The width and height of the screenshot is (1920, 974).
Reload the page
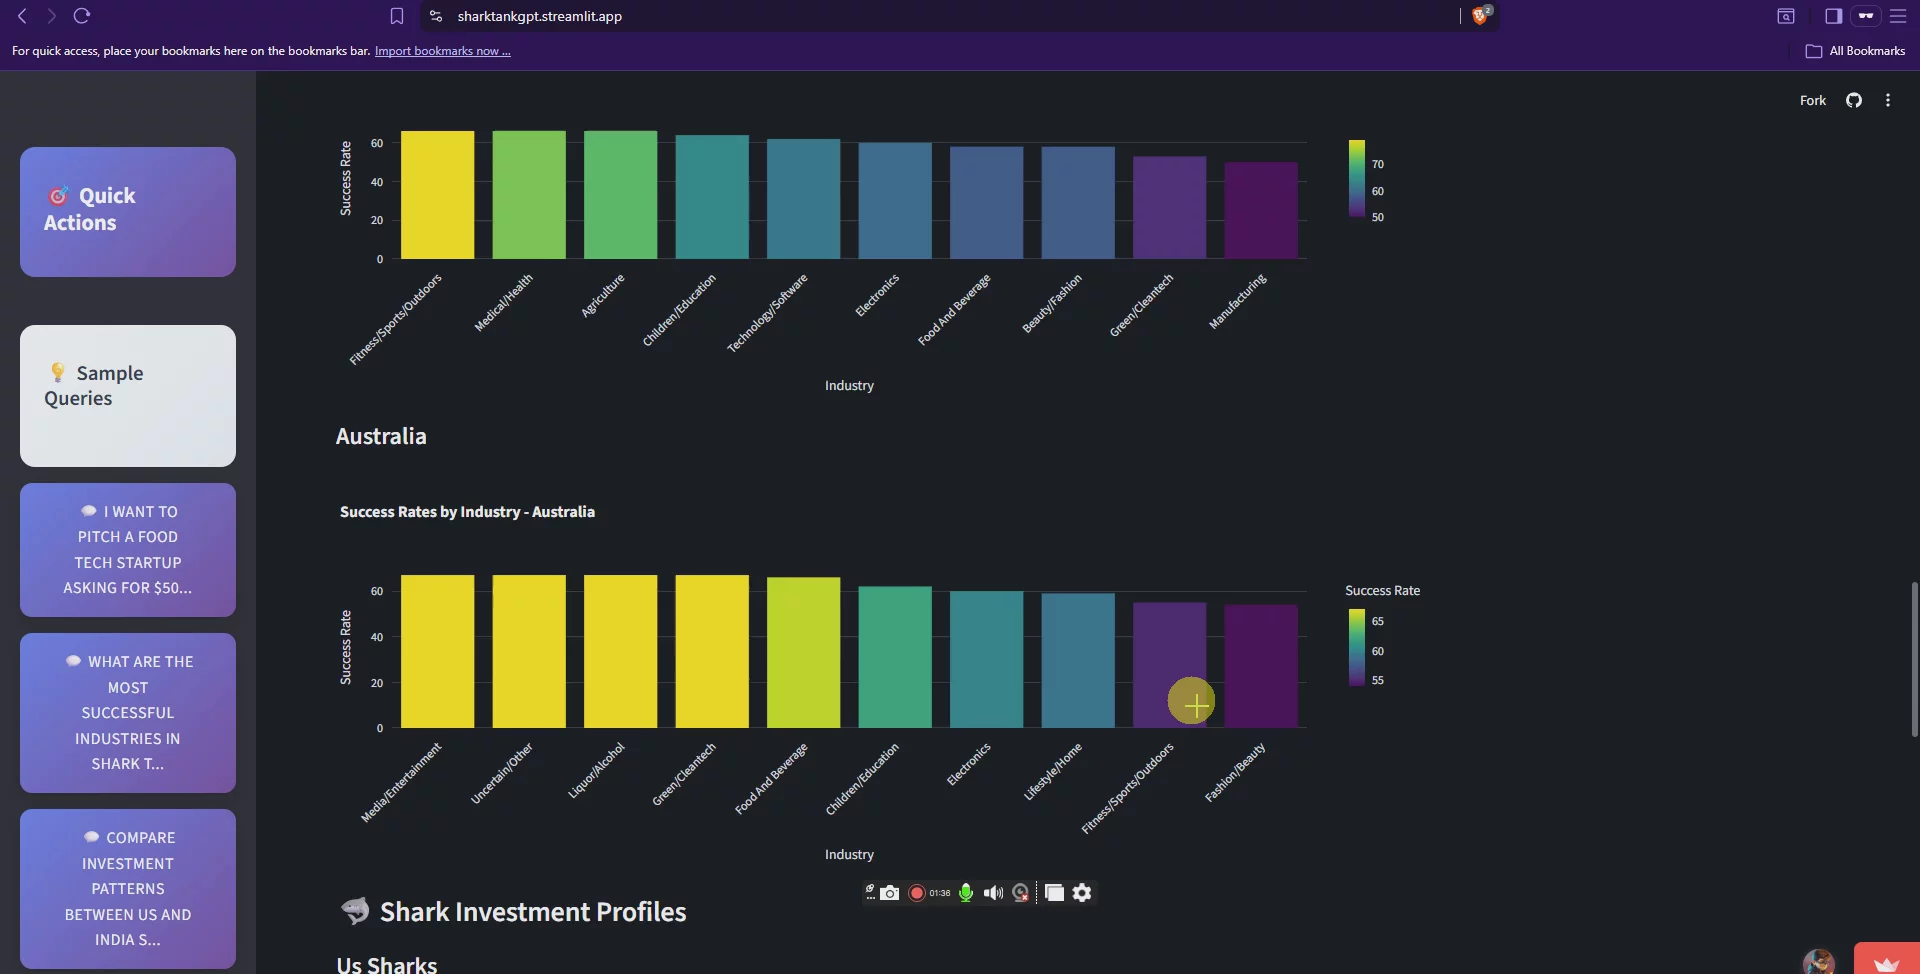(82, 16)
